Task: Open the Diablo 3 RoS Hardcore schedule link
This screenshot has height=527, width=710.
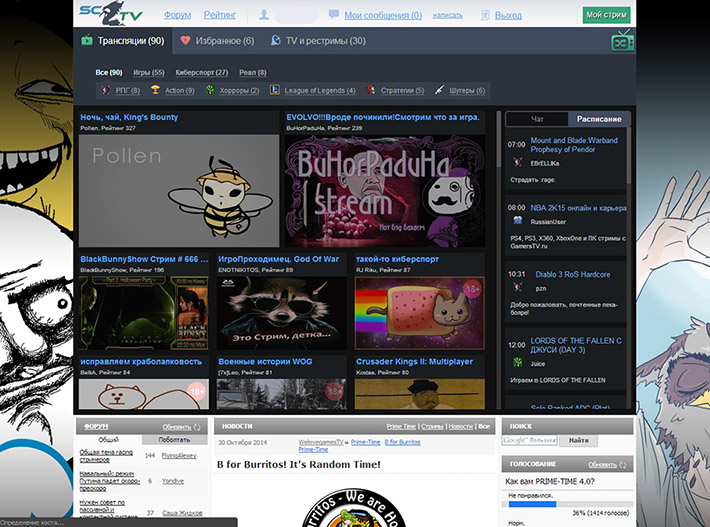Action: click(x=570, y=273)
